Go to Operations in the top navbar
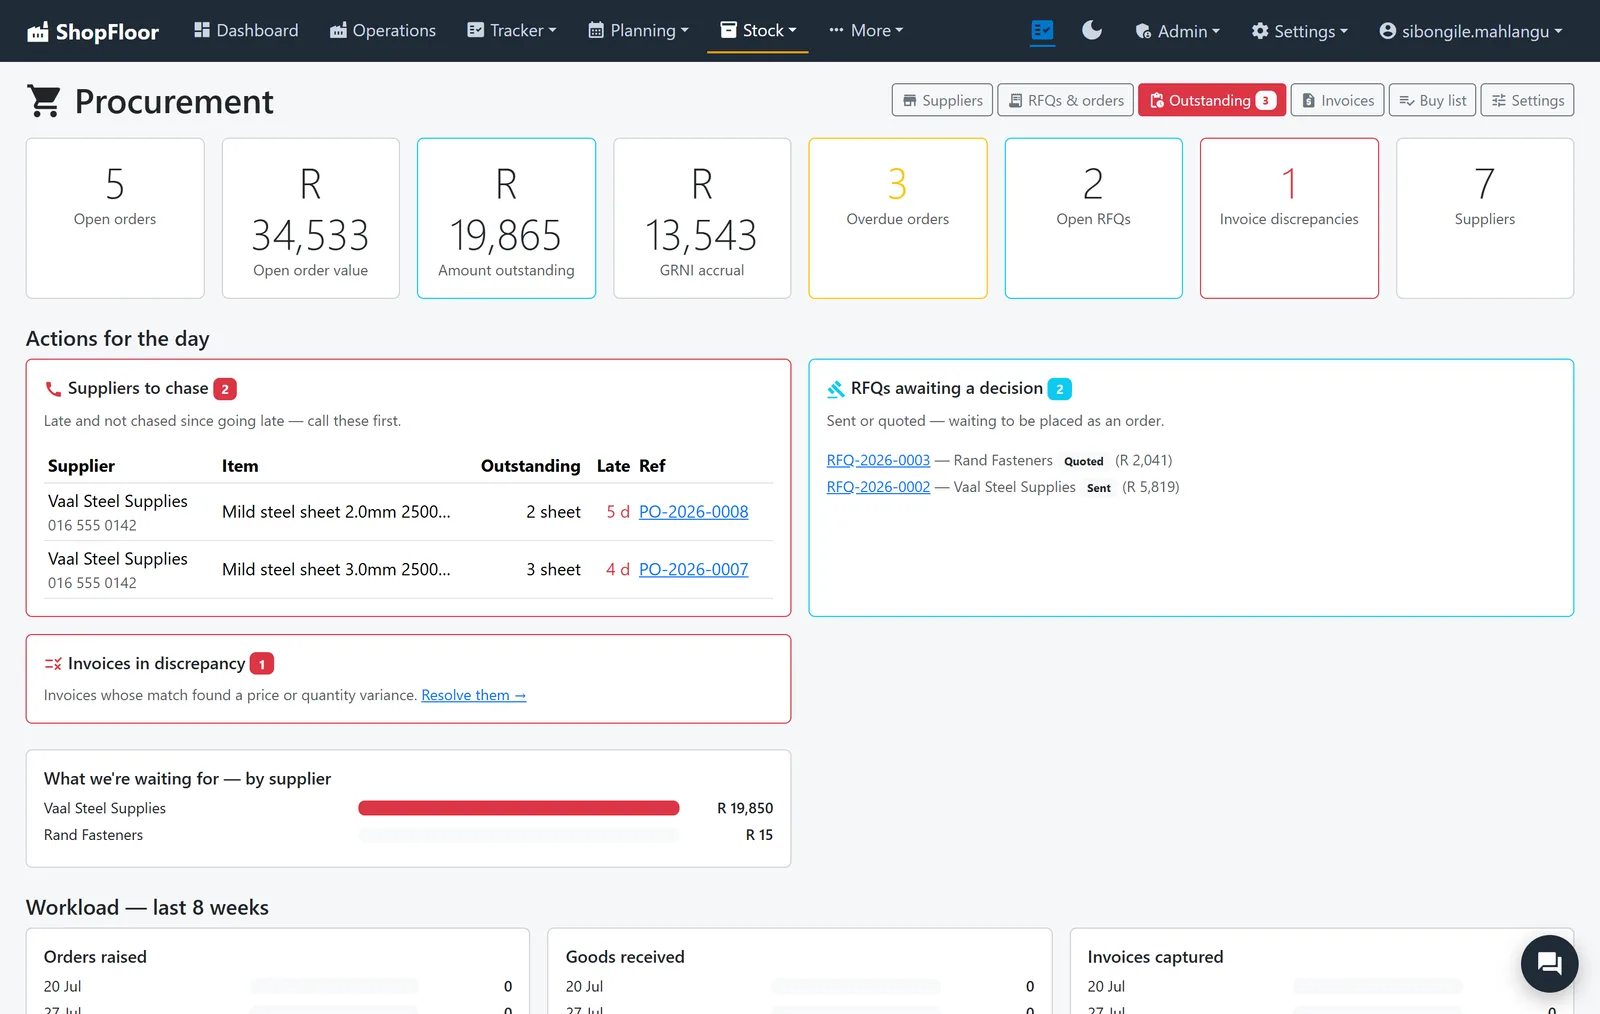This screenshot has width=1600, height=1014. [x=383, y=31]
